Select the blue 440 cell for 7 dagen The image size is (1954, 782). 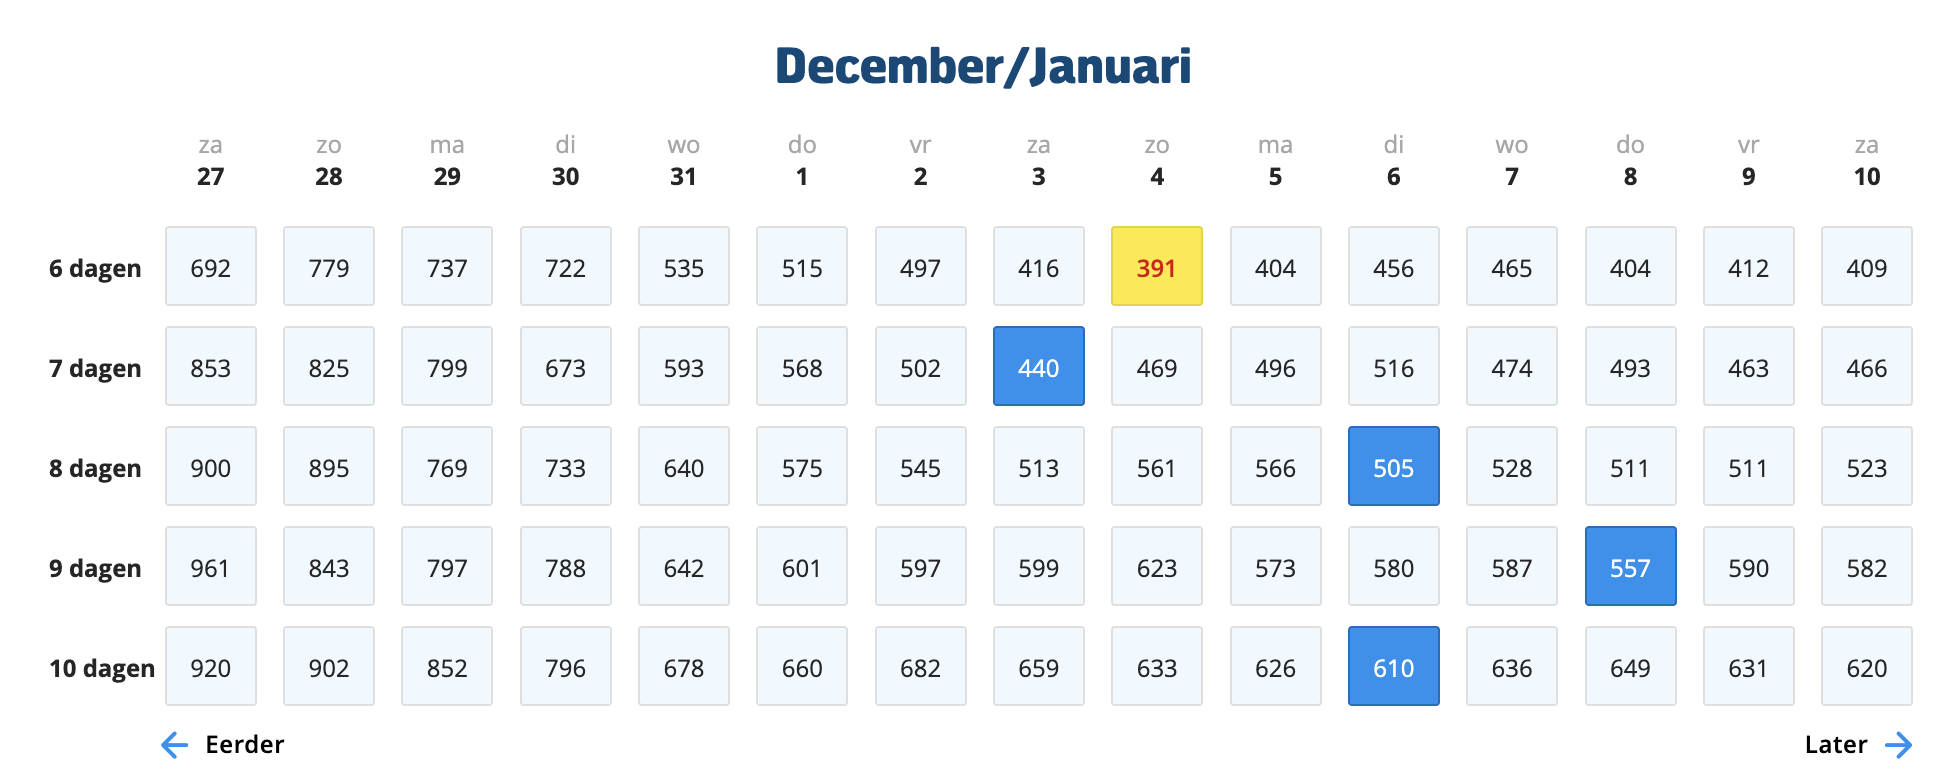(x=1038, y=367)
